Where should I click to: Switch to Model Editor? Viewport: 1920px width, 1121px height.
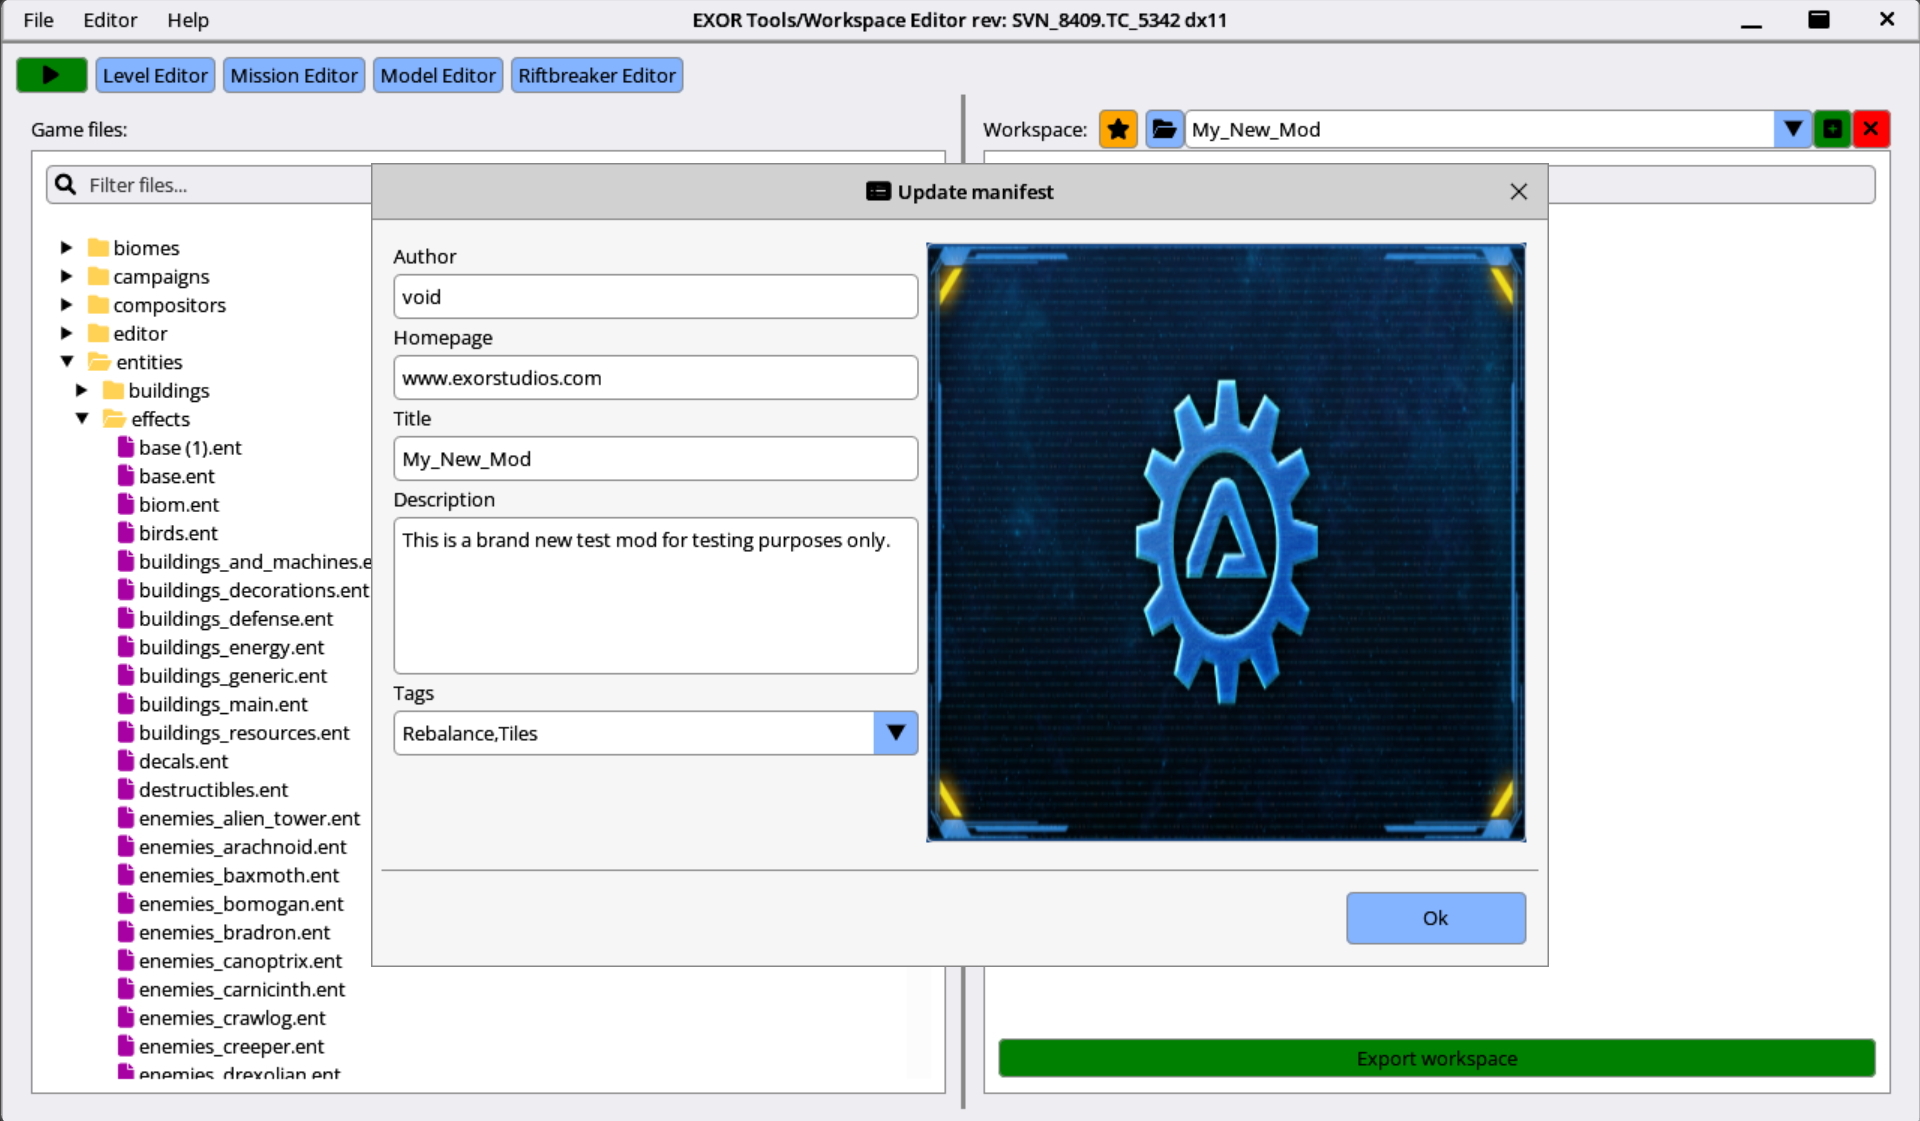(x=438, y=75)
